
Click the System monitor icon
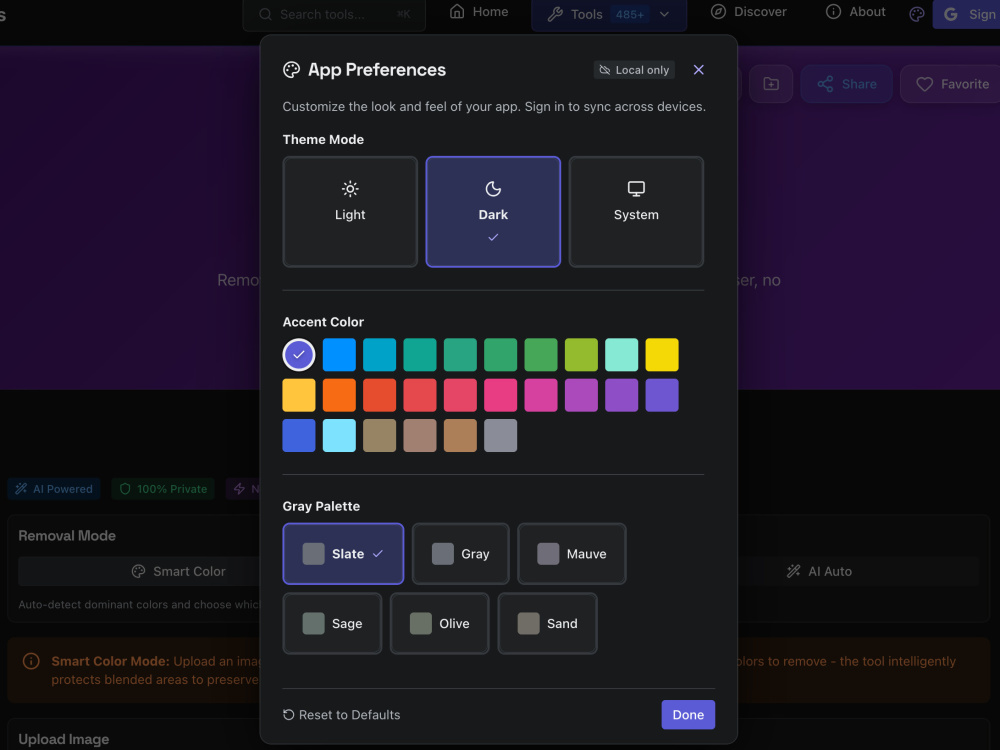click(636, 189)
